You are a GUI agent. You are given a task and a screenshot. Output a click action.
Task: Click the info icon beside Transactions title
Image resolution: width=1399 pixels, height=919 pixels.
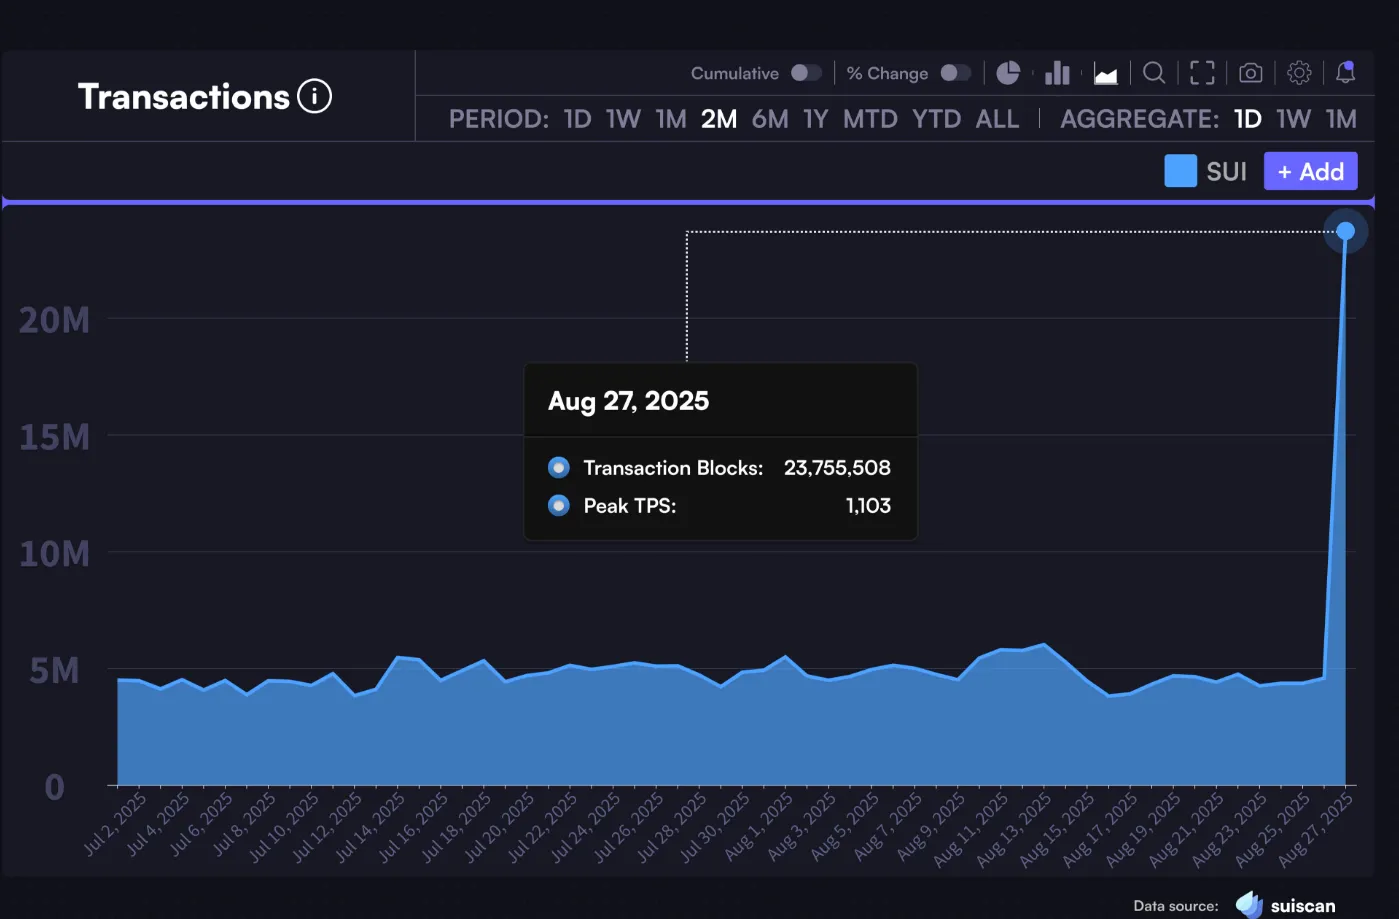pyautogui.click(x=314, y=97)
